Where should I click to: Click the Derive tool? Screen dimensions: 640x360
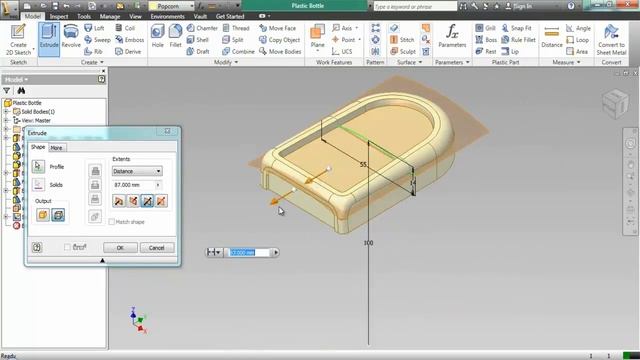click(x=128, y=51)
